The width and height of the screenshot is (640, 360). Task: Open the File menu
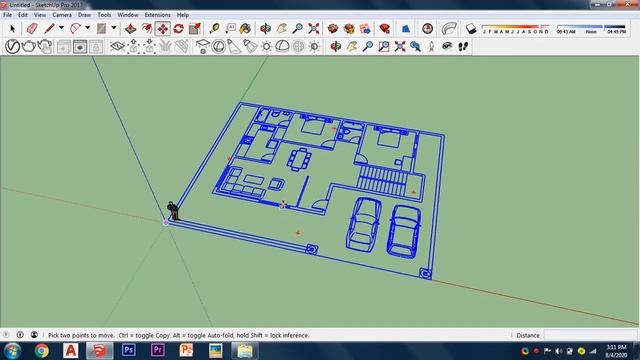click(x=7, y=15)
